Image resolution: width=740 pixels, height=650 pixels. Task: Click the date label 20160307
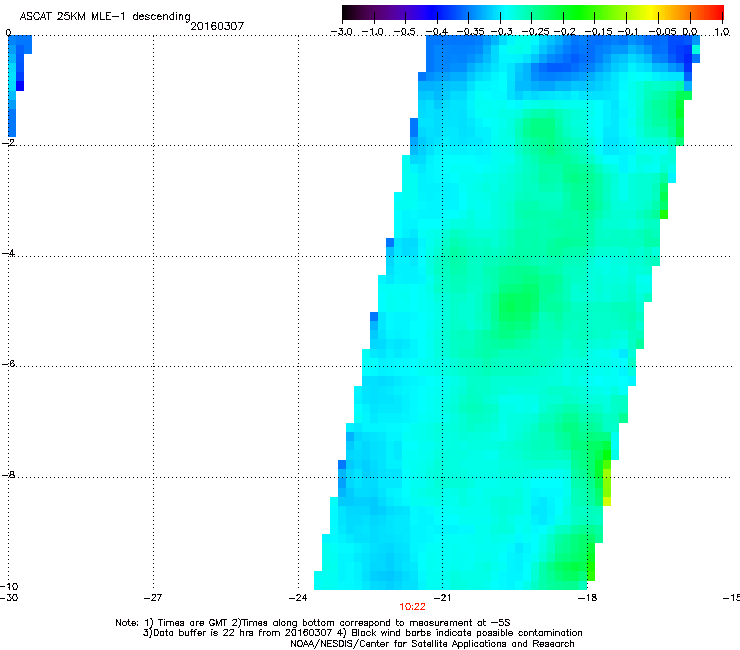click(x=217, y=26)
